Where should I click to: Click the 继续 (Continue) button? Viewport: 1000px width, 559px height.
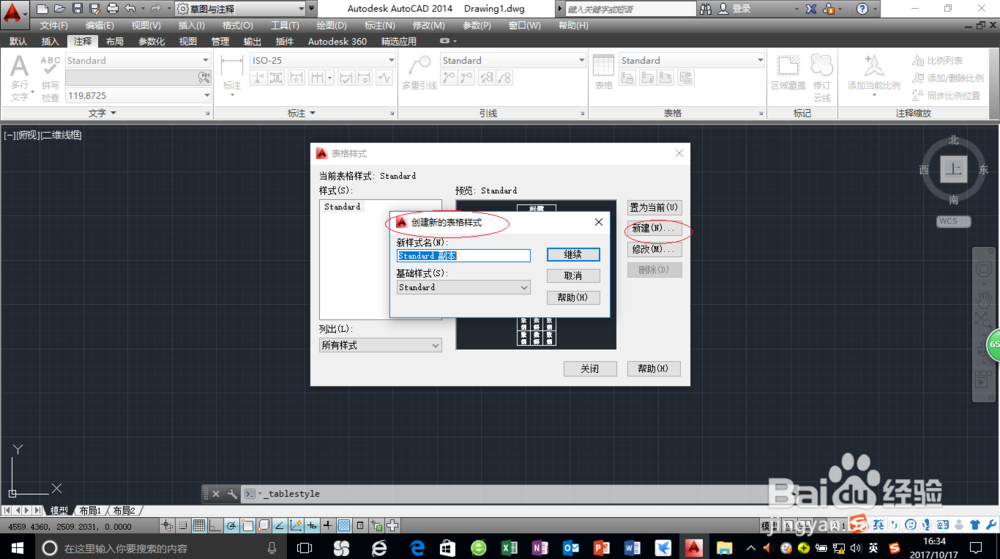click(x=573, y=254)
